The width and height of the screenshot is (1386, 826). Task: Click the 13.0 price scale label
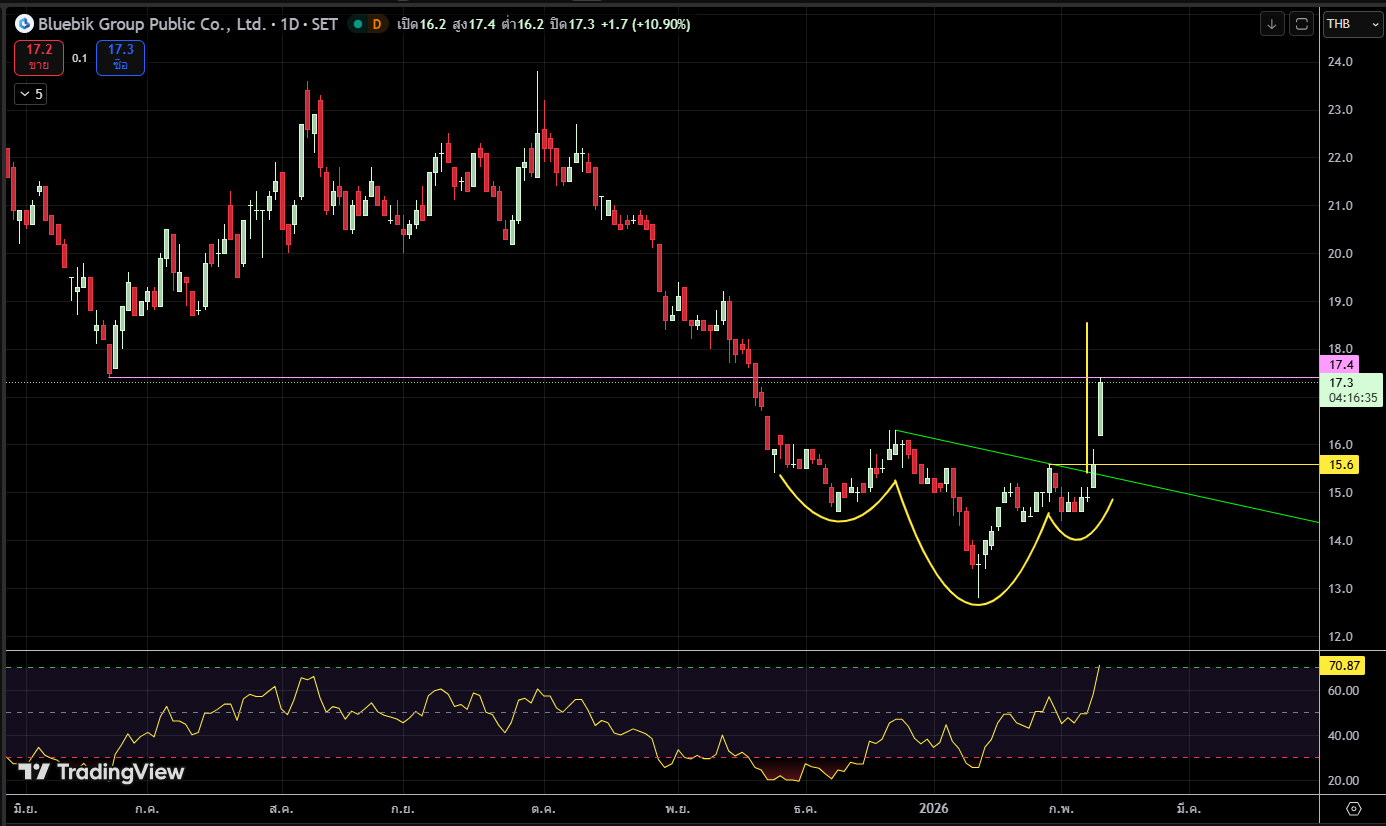click(1341, 589)
